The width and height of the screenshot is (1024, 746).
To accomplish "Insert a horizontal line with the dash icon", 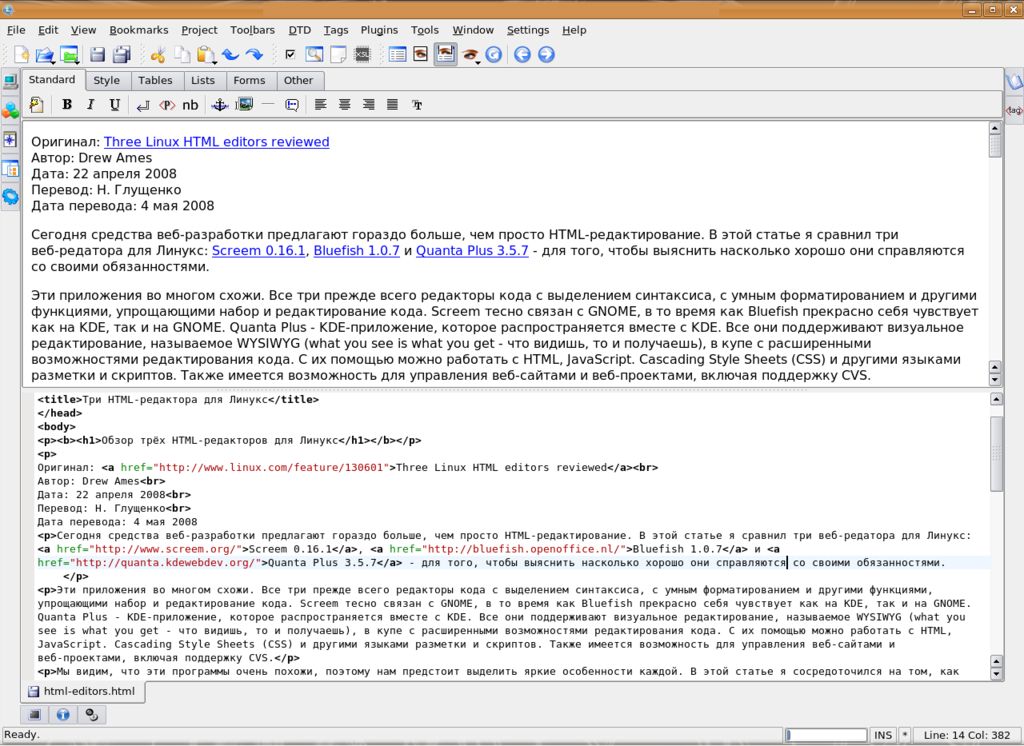I will 268,104.
